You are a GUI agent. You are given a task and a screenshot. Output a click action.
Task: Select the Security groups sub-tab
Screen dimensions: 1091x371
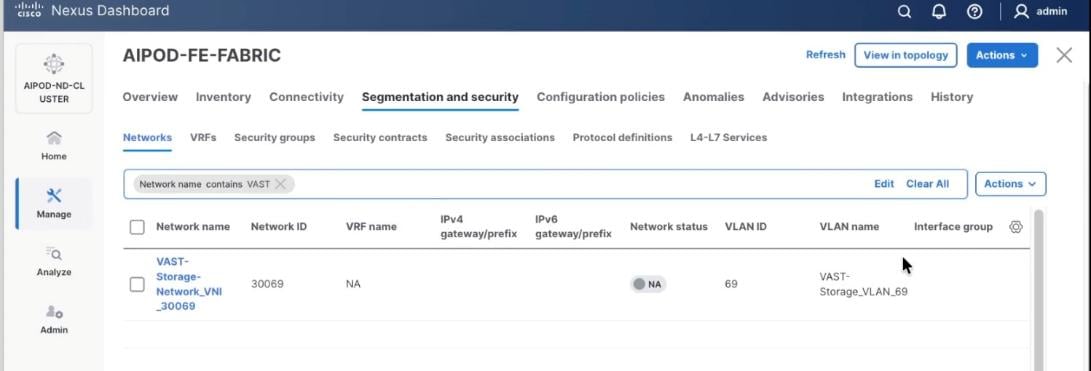tap(274, 137)
